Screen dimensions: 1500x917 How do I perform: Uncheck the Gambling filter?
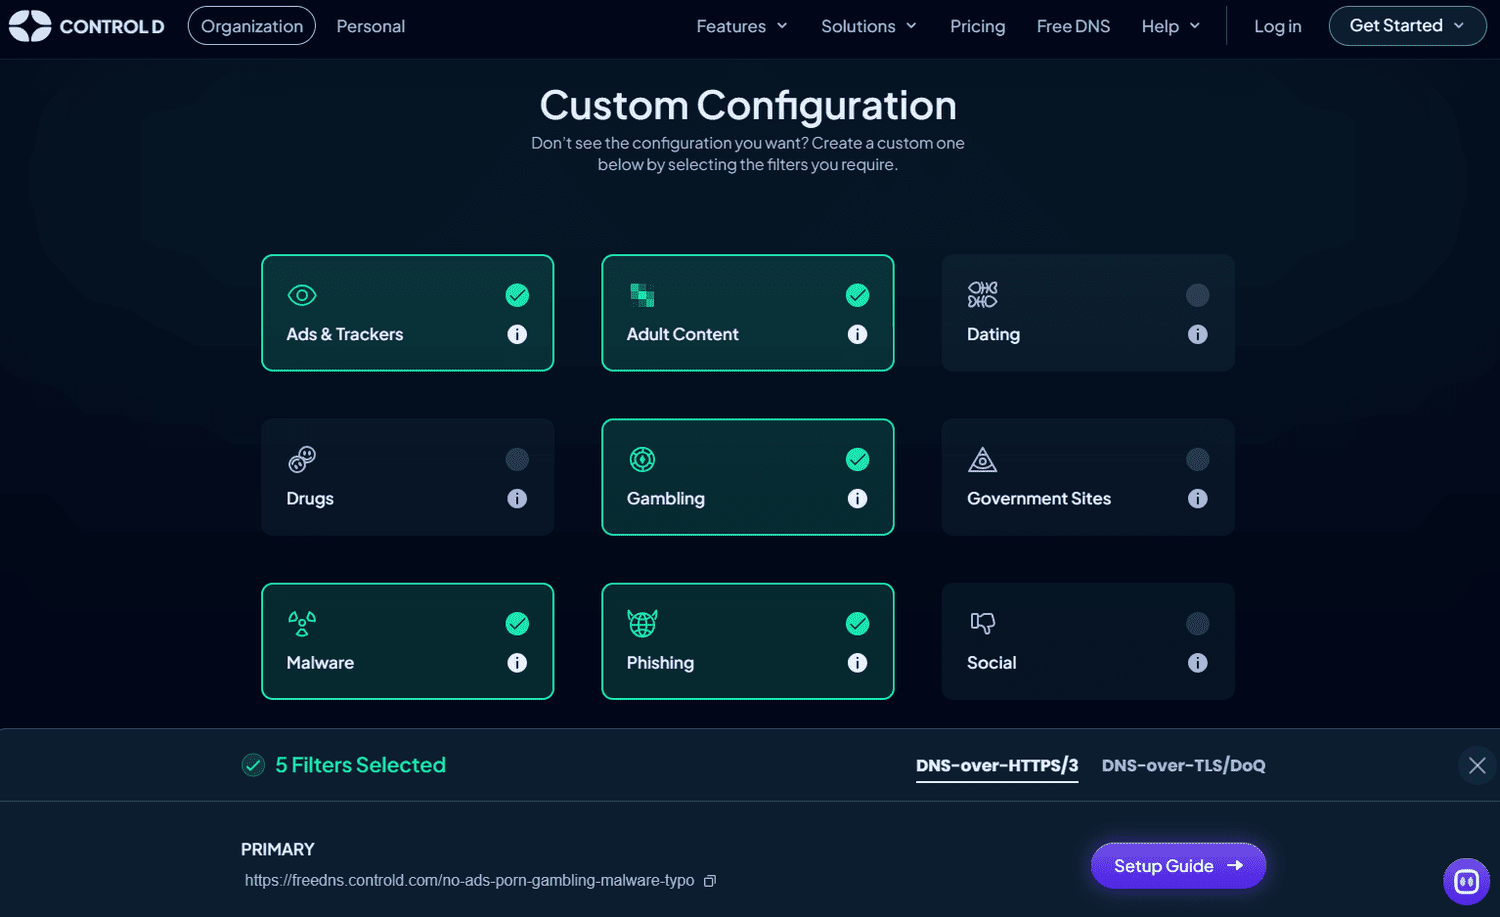(857, 460)
